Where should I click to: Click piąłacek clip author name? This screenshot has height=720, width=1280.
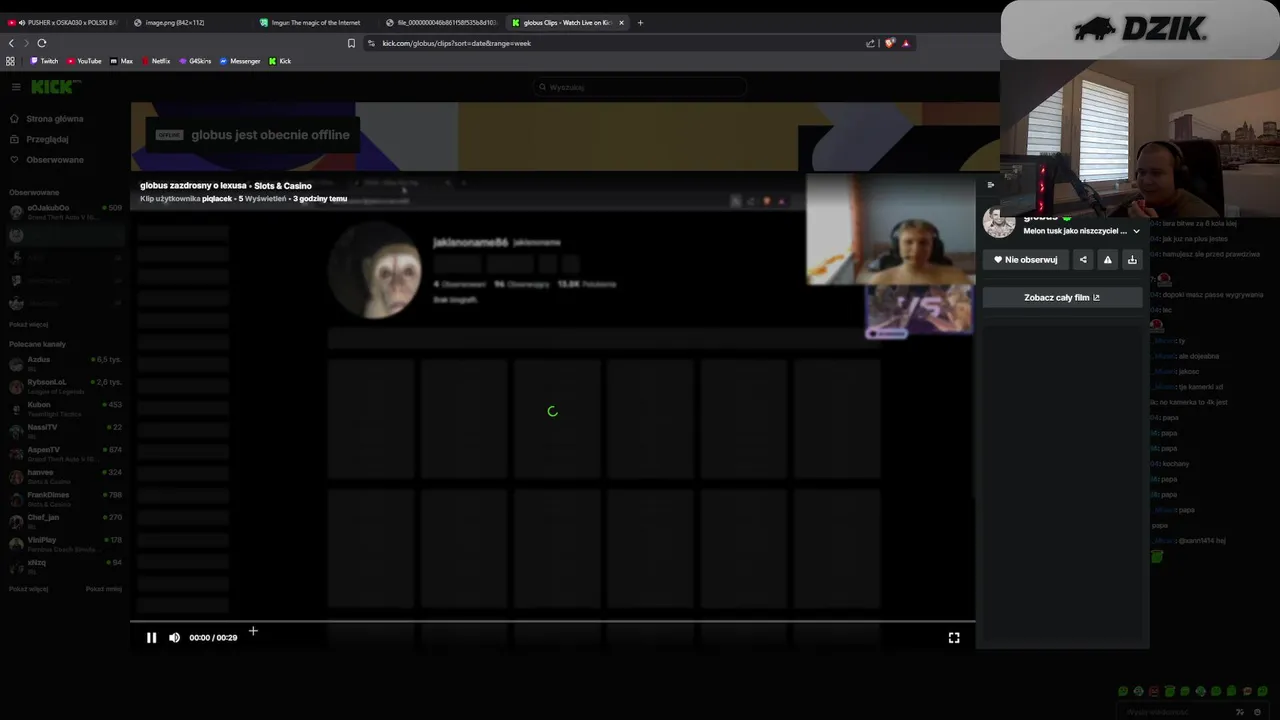[x=217, y=199]
